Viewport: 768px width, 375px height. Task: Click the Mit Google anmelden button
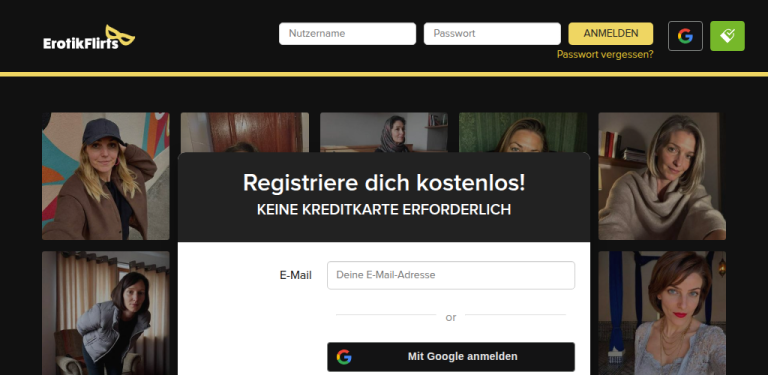point(451,357)
